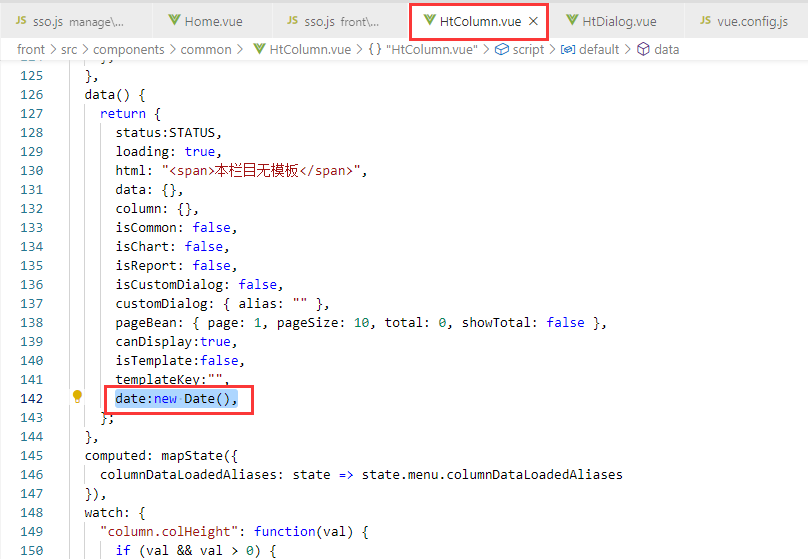Expand the 'front' breadcrumb folder
This screenshot has width=808, height=559.
[31, 49]
